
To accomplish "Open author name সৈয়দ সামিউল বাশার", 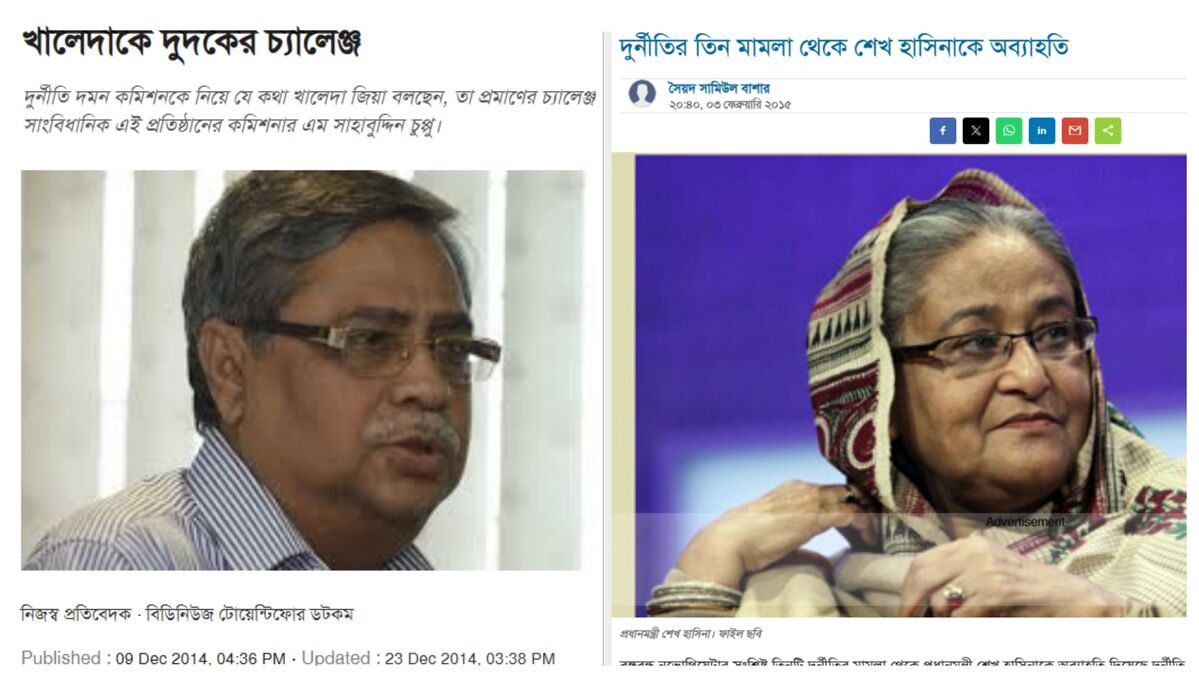I will [719, 88].
